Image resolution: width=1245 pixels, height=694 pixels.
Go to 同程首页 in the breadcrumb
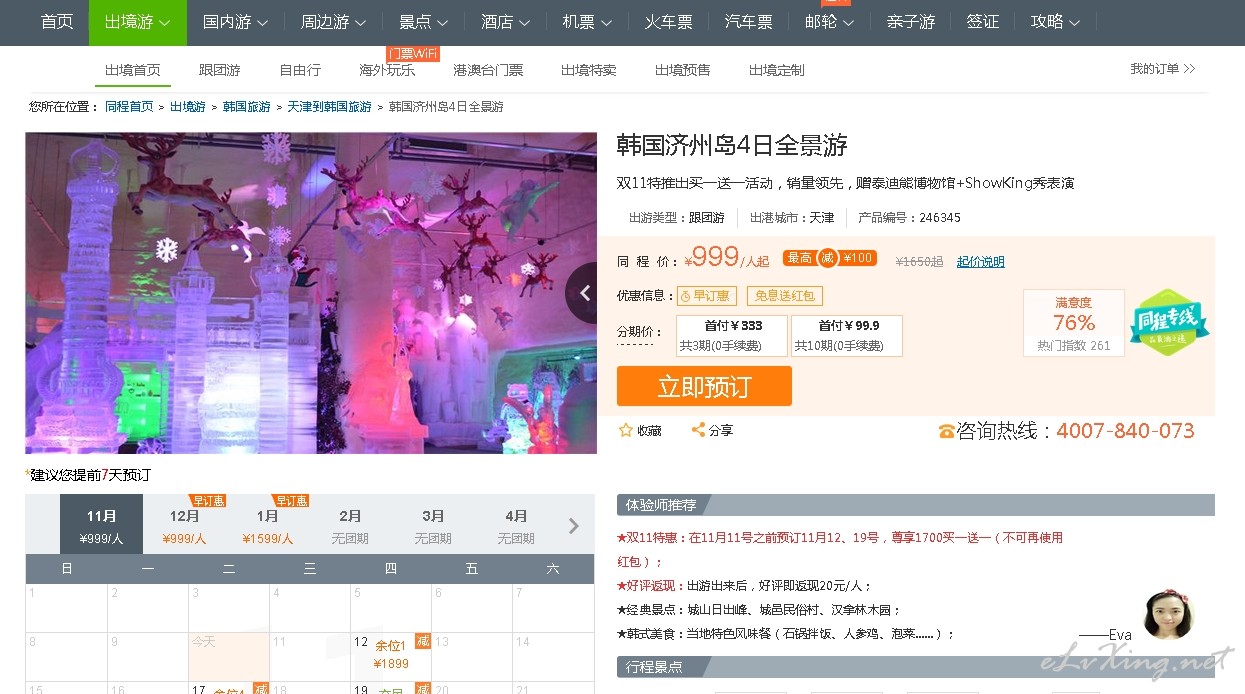129,107
